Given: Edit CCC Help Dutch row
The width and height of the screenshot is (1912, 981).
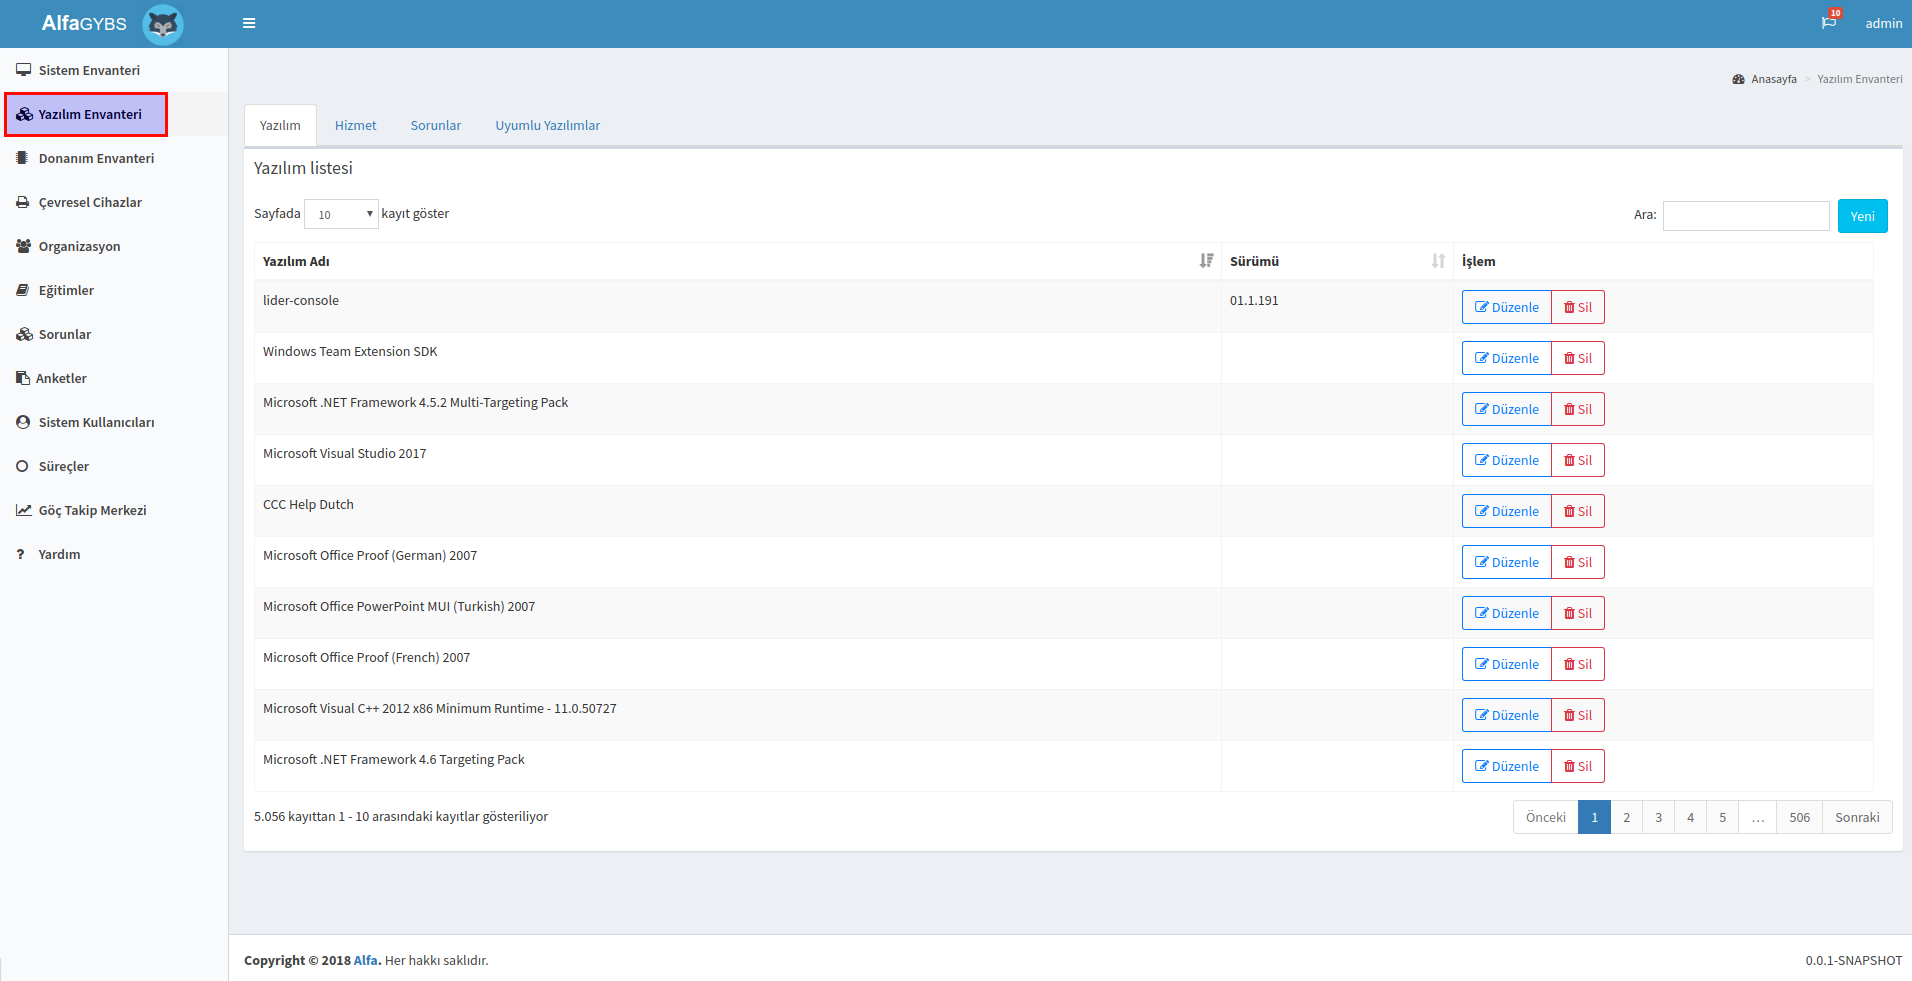Looking at the screenshot, I should pos(1506,511).
